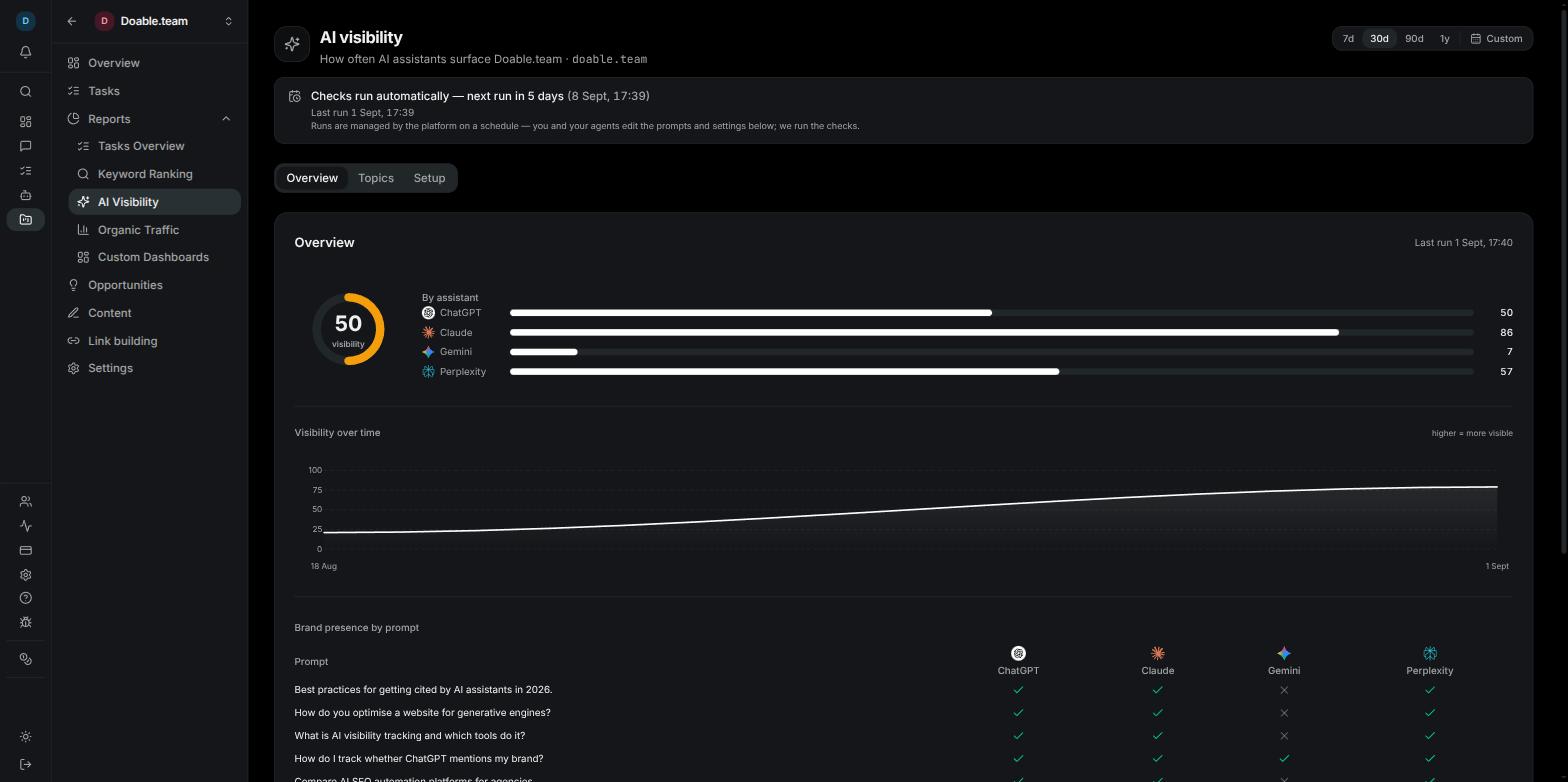Switch to the Overview tab

(312, 178)
